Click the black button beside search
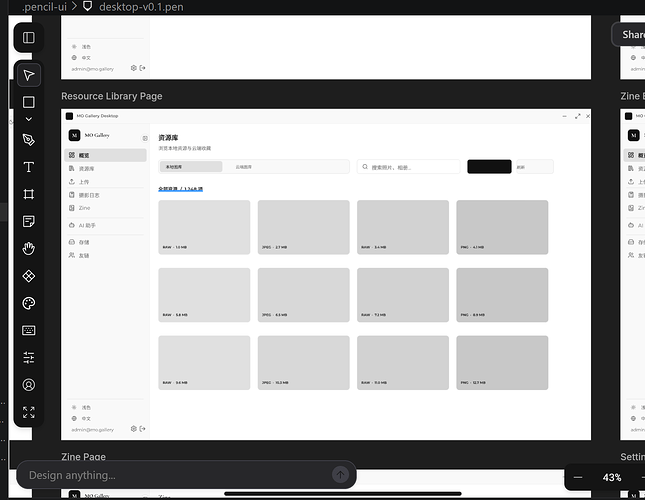Image resolution: width=645 pixels, height=500 pixels. point(490,167)
